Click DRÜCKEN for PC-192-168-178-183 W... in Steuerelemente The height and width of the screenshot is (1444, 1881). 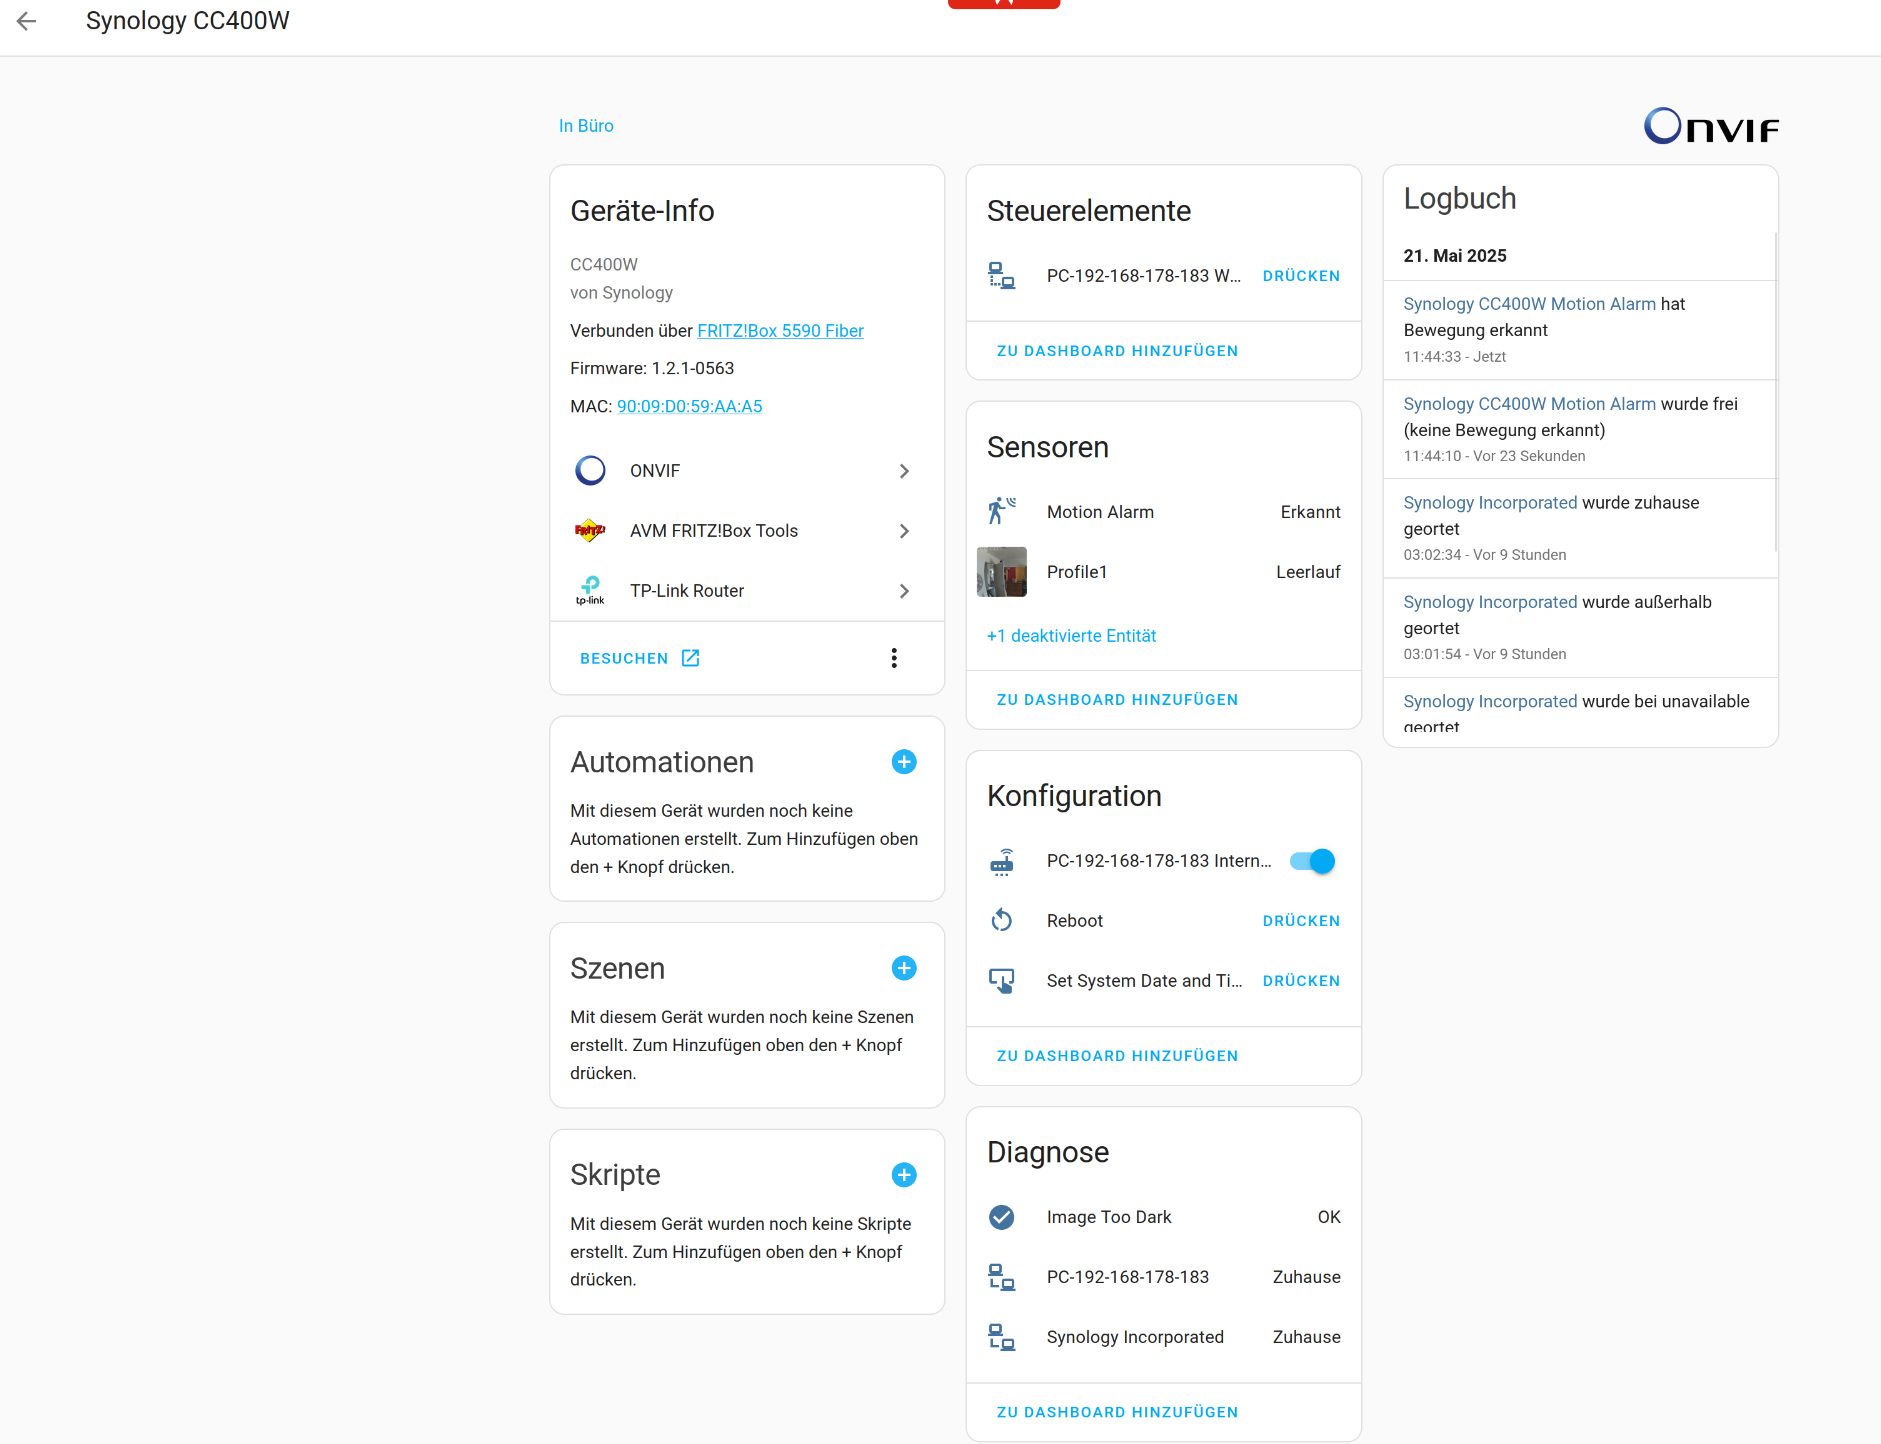pos(1301,276)
